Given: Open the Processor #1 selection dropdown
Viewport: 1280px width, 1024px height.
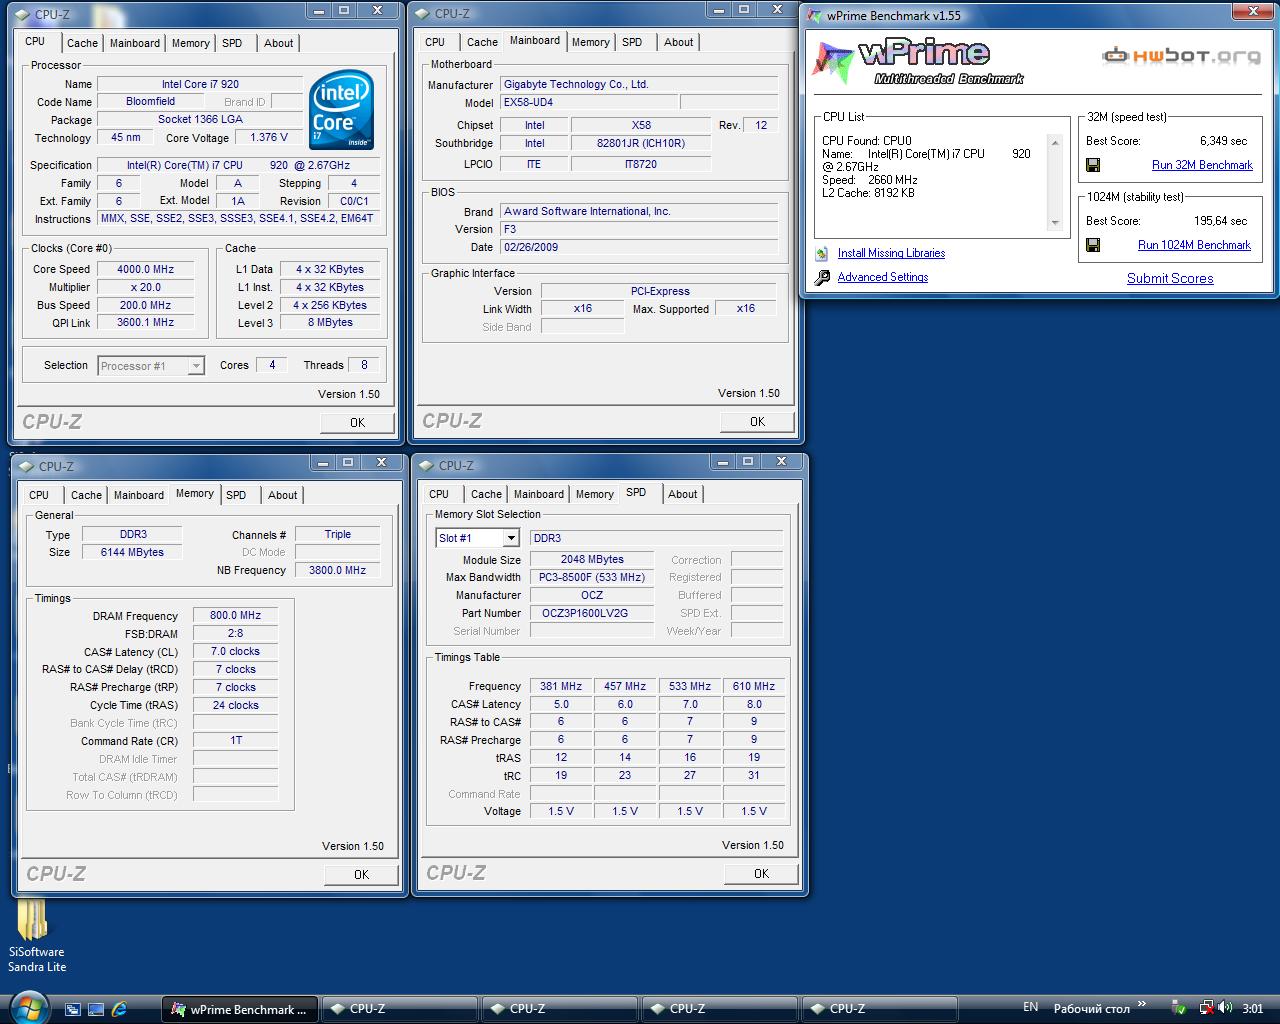Looking at the screenshot, I should click(x=196, y=366).
